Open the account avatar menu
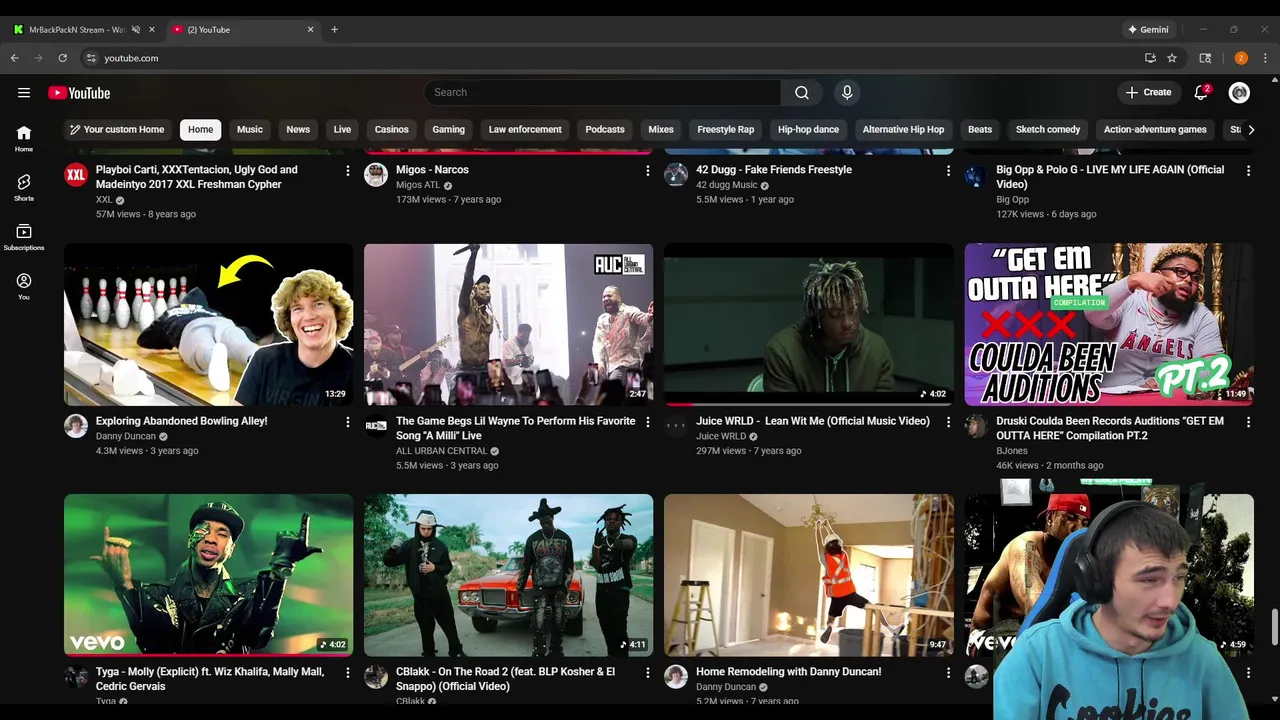Screen dimensions: 1280x720 click(1240, 93)
